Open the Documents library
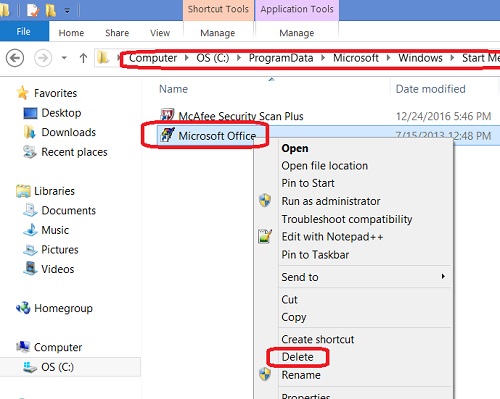The height and width of the screenshot is (399, 500). 68,210
